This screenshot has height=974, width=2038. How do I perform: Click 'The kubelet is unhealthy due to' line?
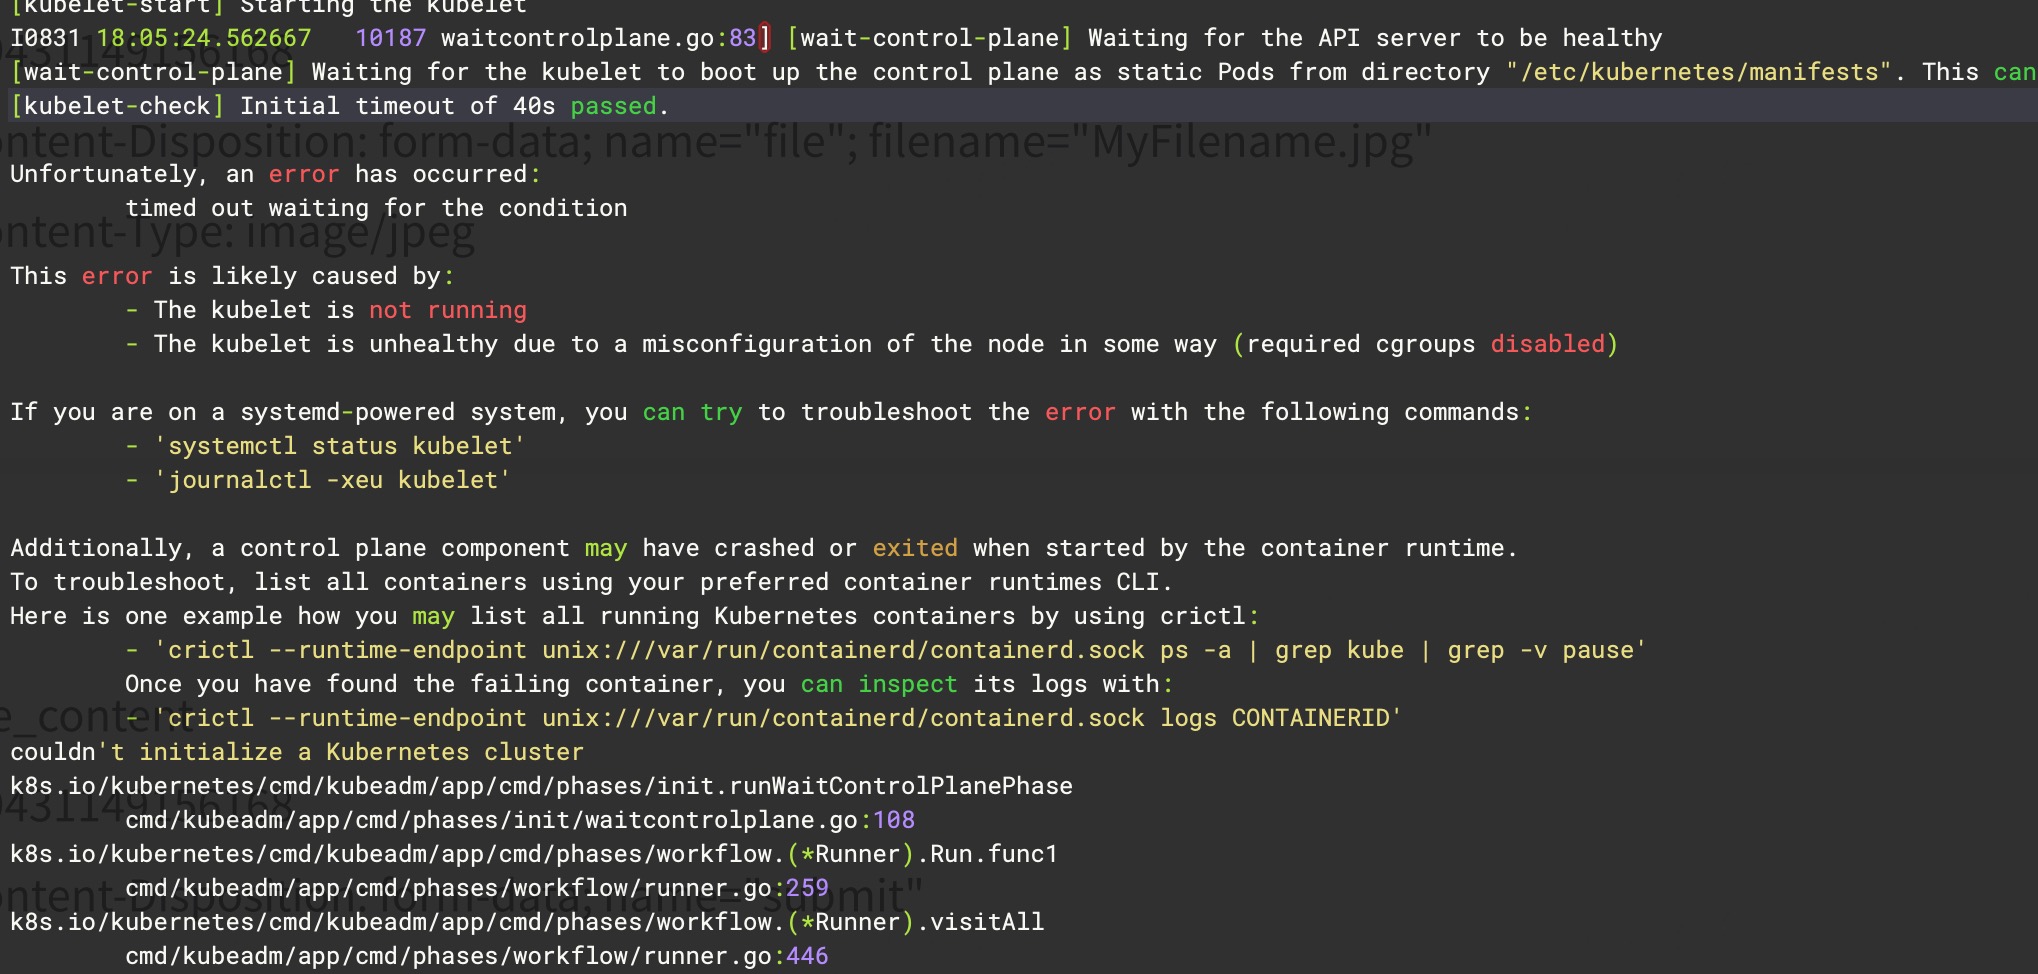click(x=871, y=344)
